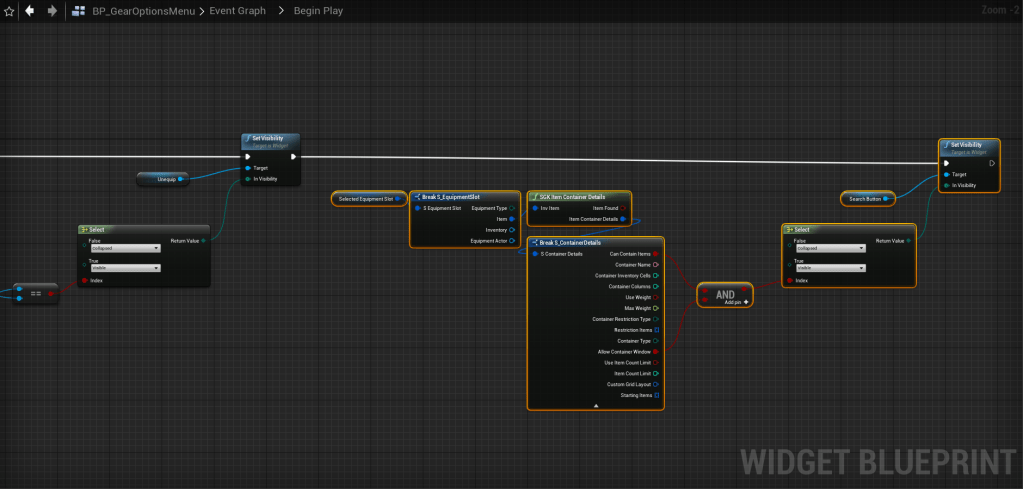
Task: Select the Search Button variable node
Action: click(x=867, y=199)
